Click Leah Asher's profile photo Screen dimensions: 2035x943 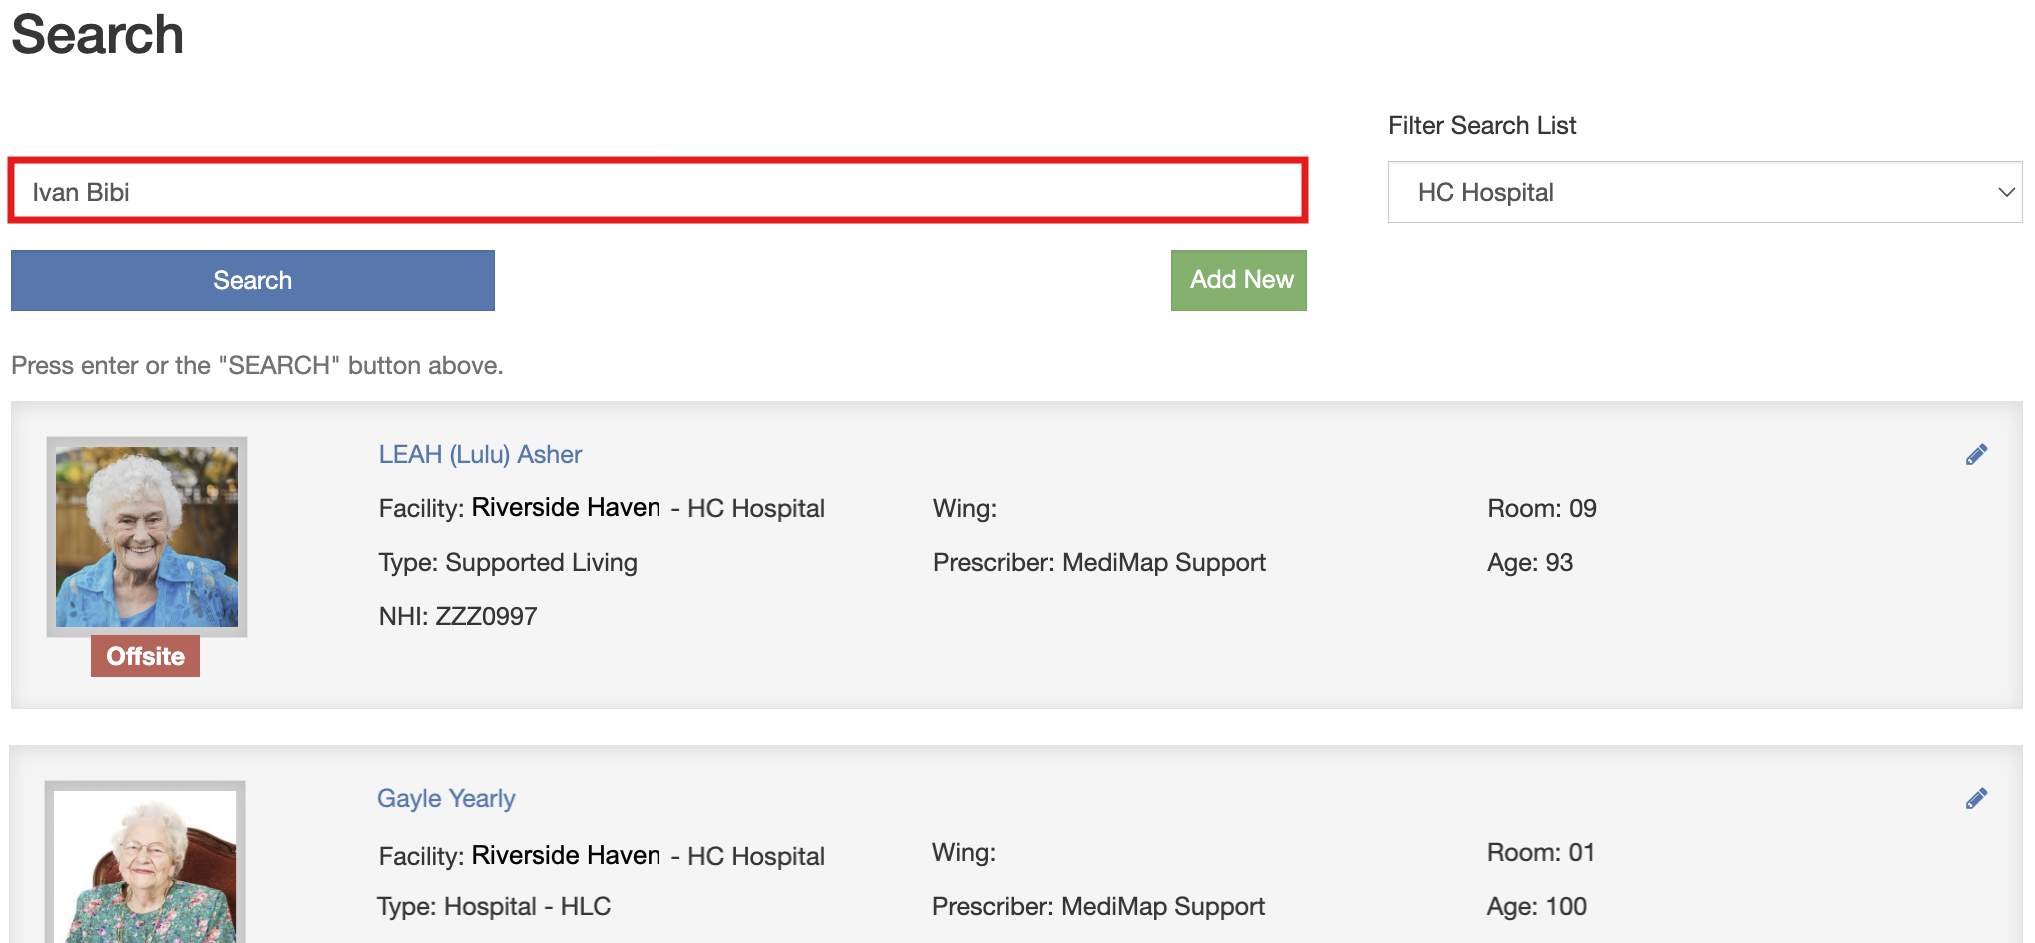point(147,536)
